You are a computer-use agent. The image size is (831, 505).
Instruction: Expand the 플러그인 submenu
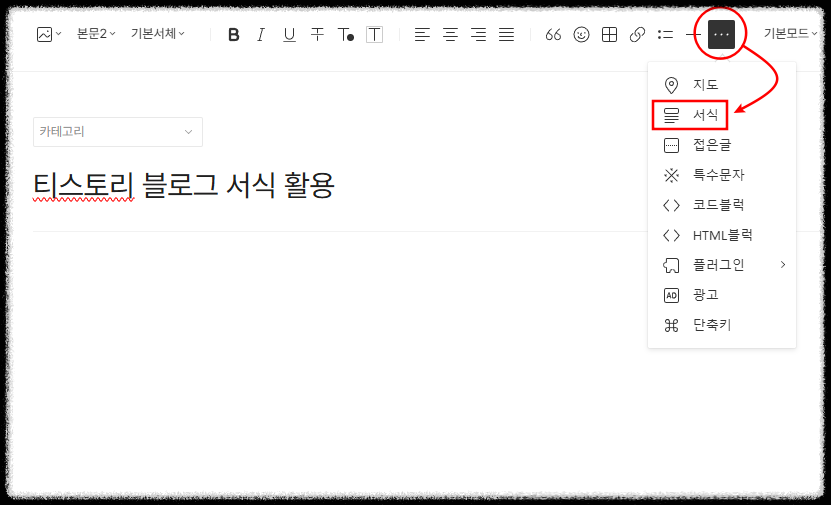tap(722, 265)
